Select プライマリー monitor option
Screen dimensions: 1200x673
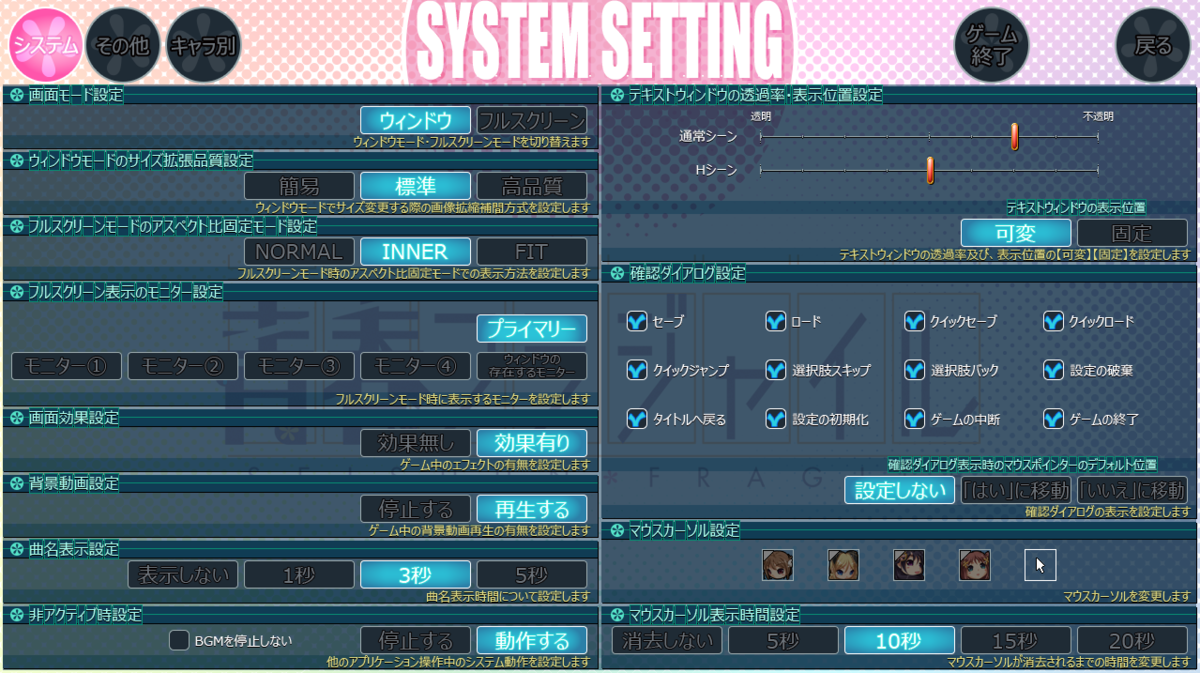click(x=532, y=328)
